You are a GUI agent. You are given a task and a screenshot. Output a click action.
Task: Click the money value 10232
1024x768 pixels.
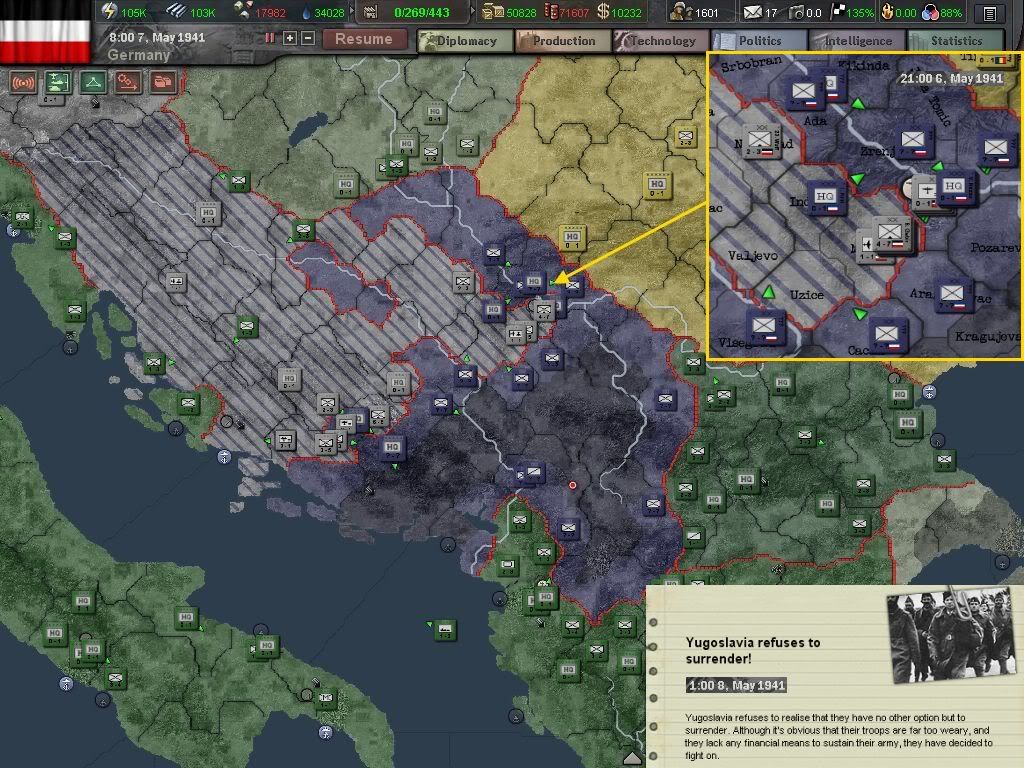click(x=627, y=12)
